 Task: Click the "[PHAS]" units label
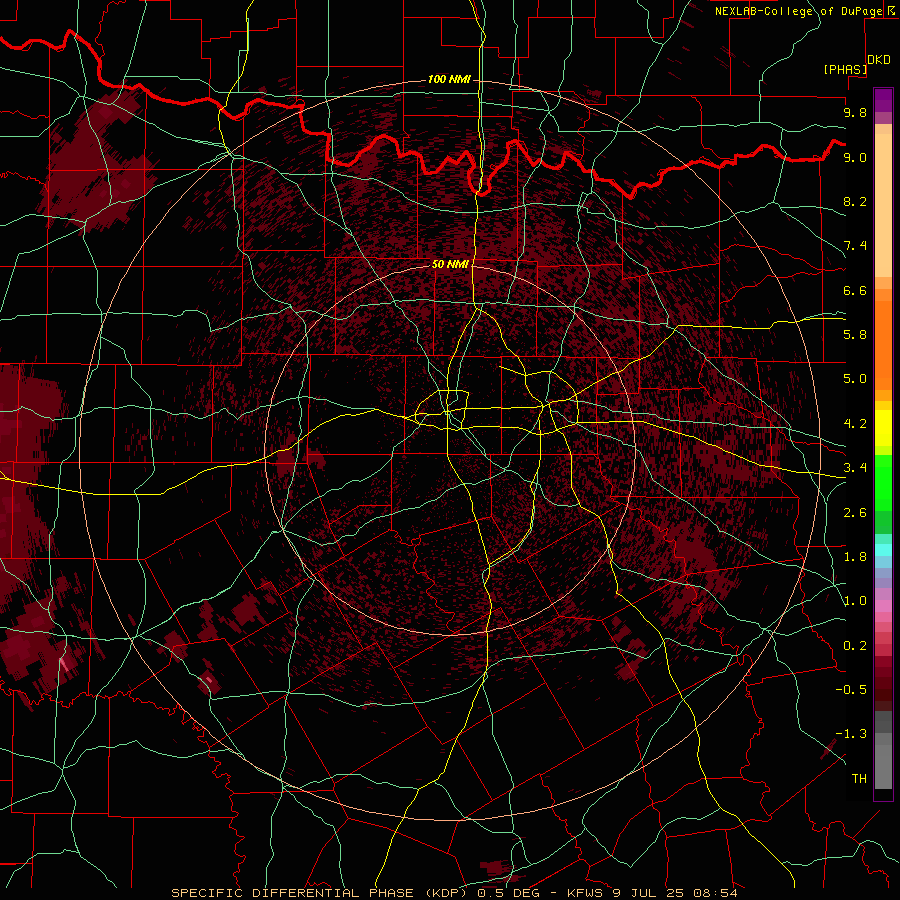pos(845,69)
